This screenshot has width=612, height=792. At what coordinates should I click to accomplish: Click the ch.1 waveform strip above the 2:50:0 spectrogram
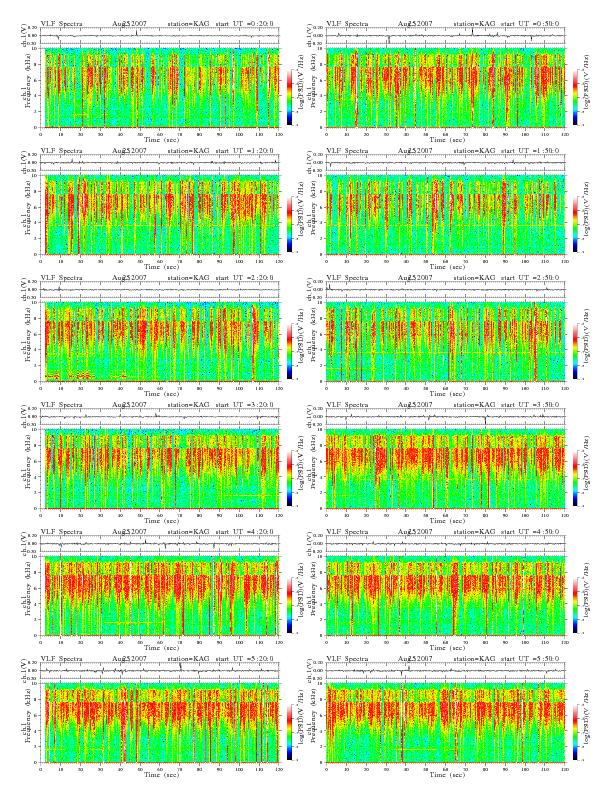click(x=445, y=289)
